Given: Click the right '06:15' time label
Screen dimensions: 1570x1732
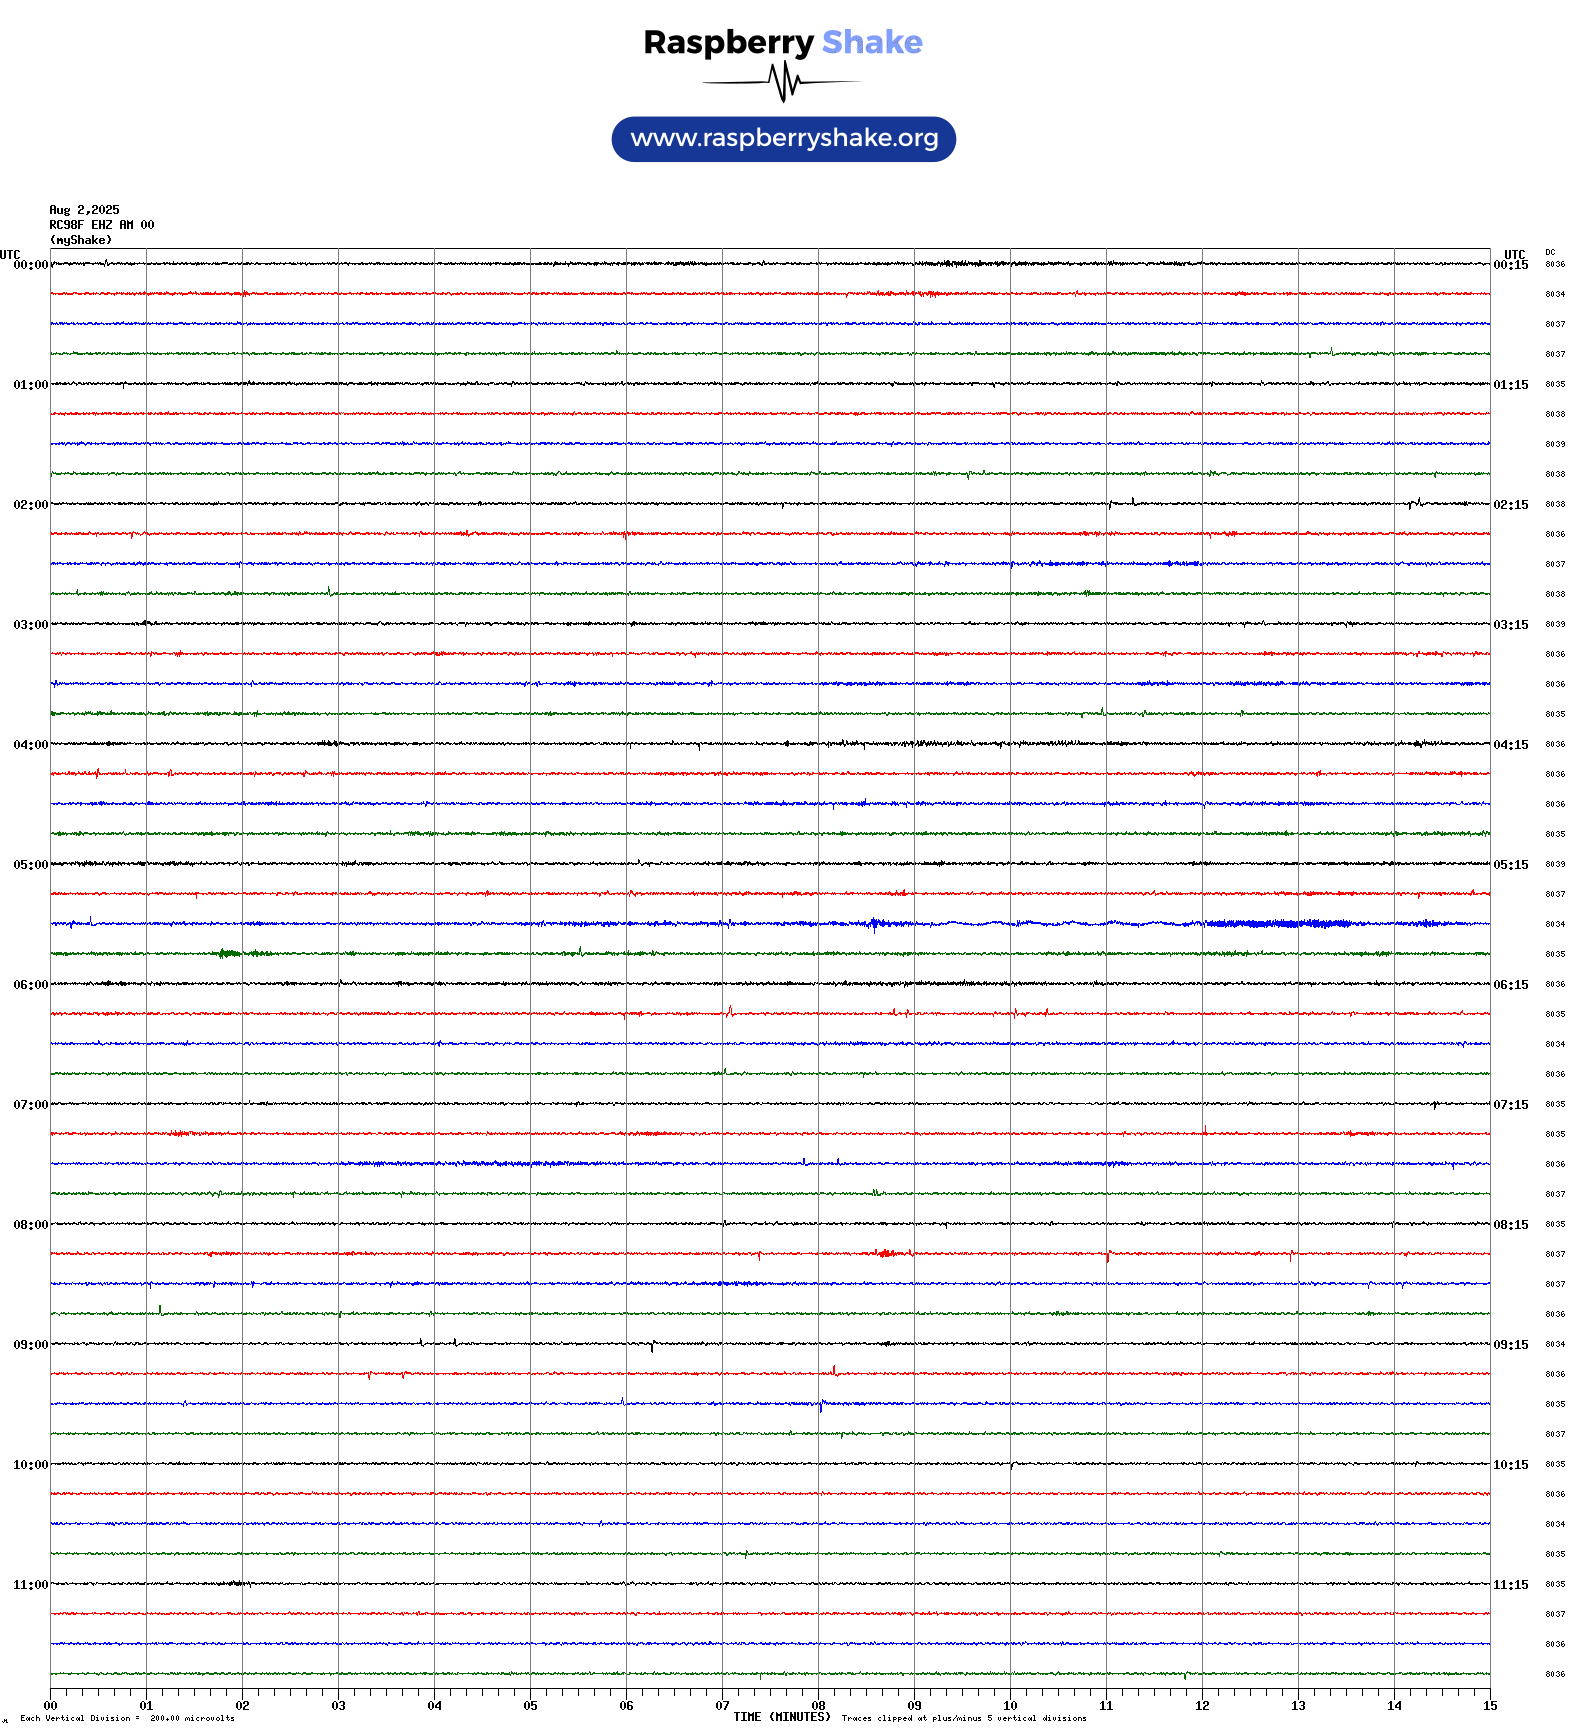Looking at the screenshot, I should pos(1511,985).
